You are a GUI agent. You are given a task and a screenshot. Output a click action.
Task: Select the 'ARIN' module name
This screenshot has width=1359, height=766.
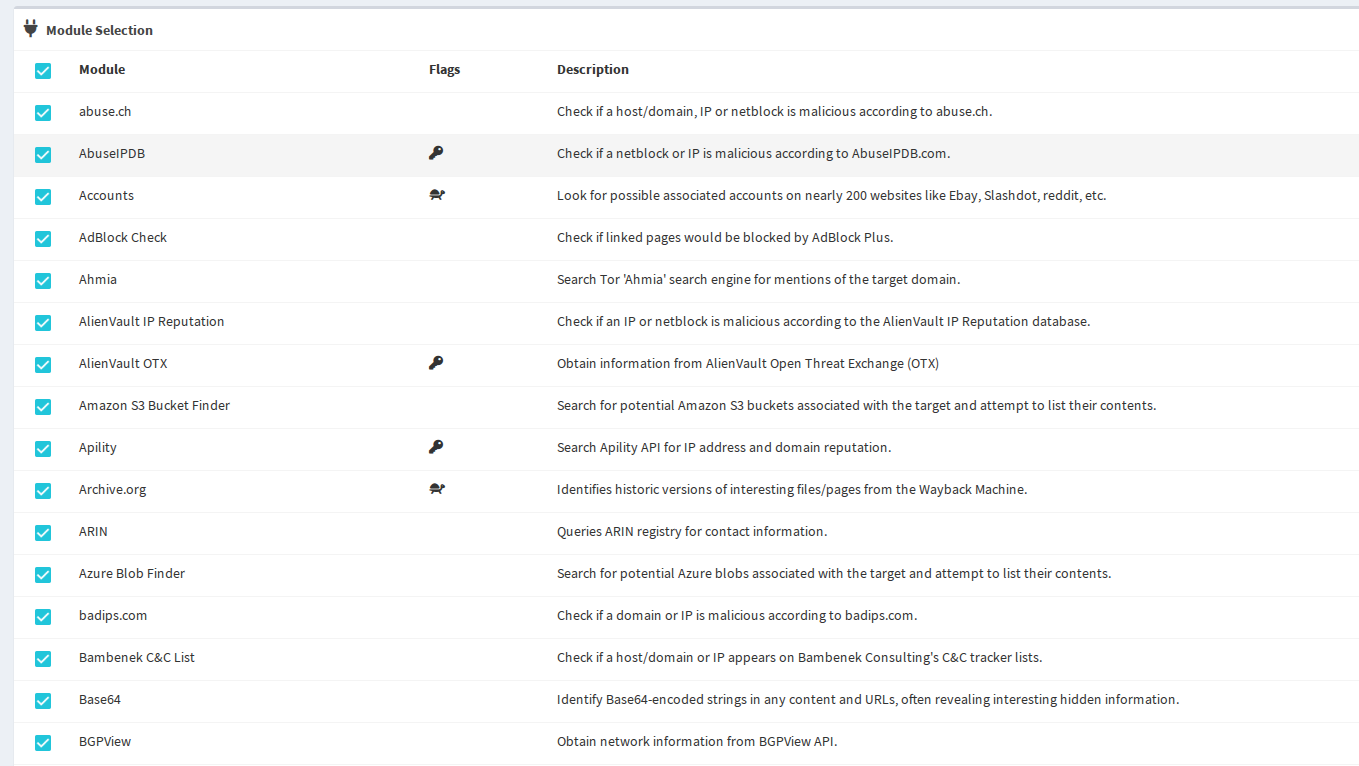pyautogui.click(x=93, y=531)
